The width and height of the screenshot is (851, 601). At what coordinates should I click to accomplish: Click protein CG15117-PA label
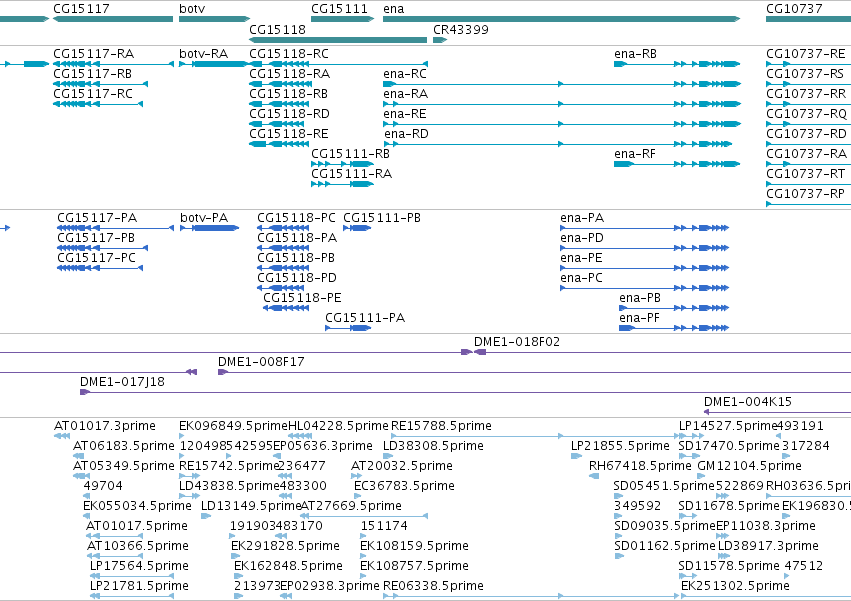97,218
